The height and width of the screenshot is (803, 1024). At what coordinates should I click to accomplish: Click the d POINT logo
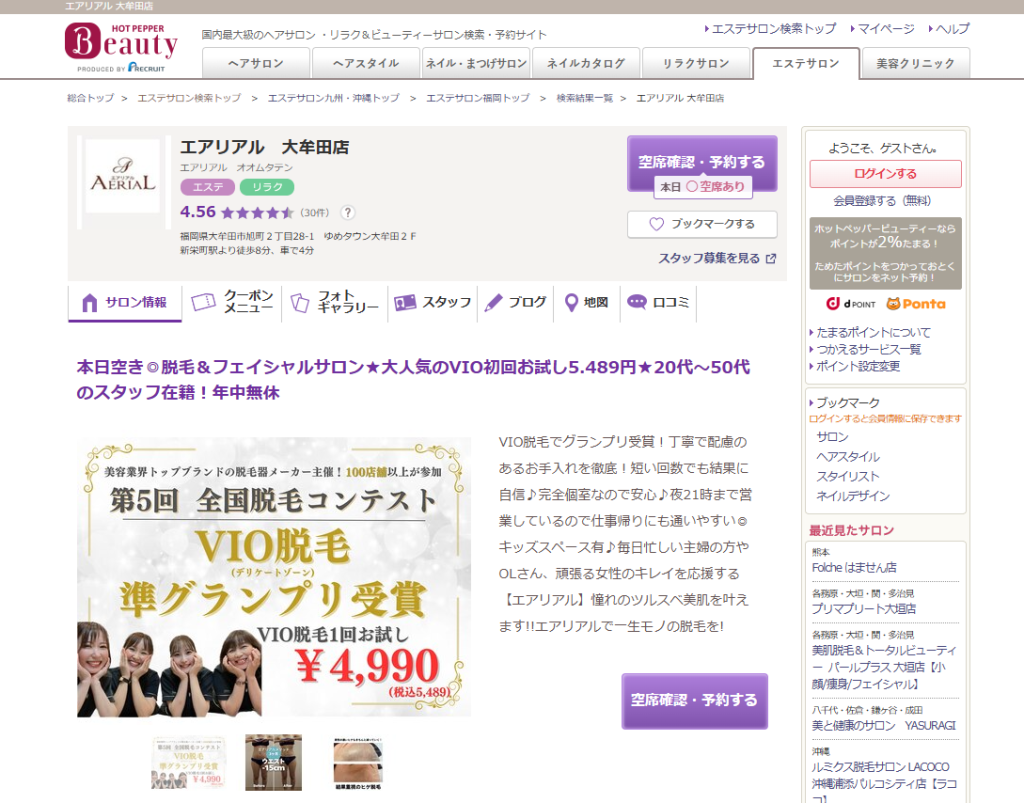[850, 303]
